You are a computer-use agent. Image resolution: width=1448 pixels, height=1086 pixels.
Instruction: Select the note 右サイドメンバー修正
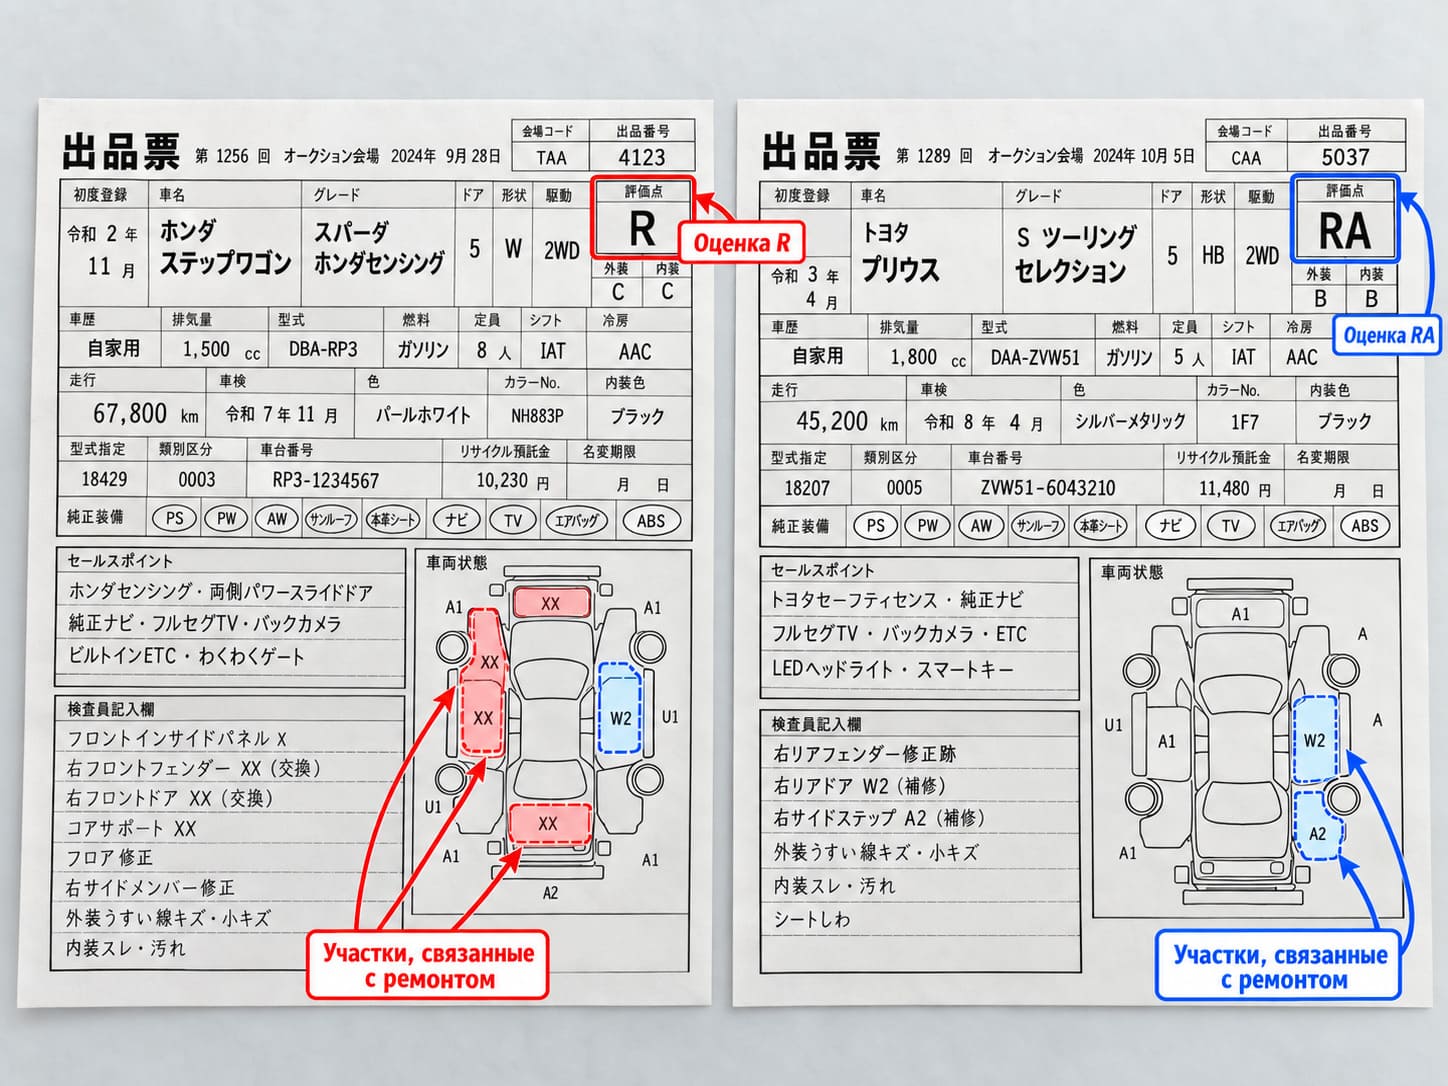point(150,888)
